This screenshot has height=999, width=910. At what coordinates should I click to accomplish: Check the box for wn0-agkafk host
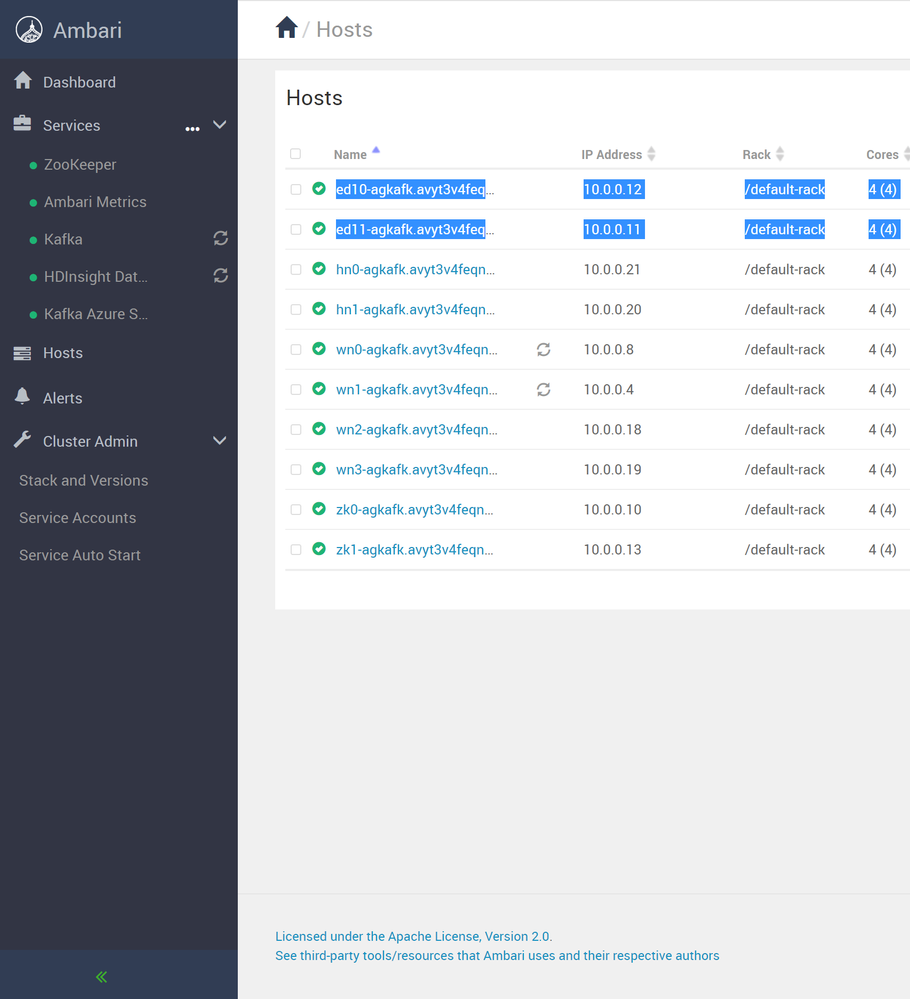296,350
